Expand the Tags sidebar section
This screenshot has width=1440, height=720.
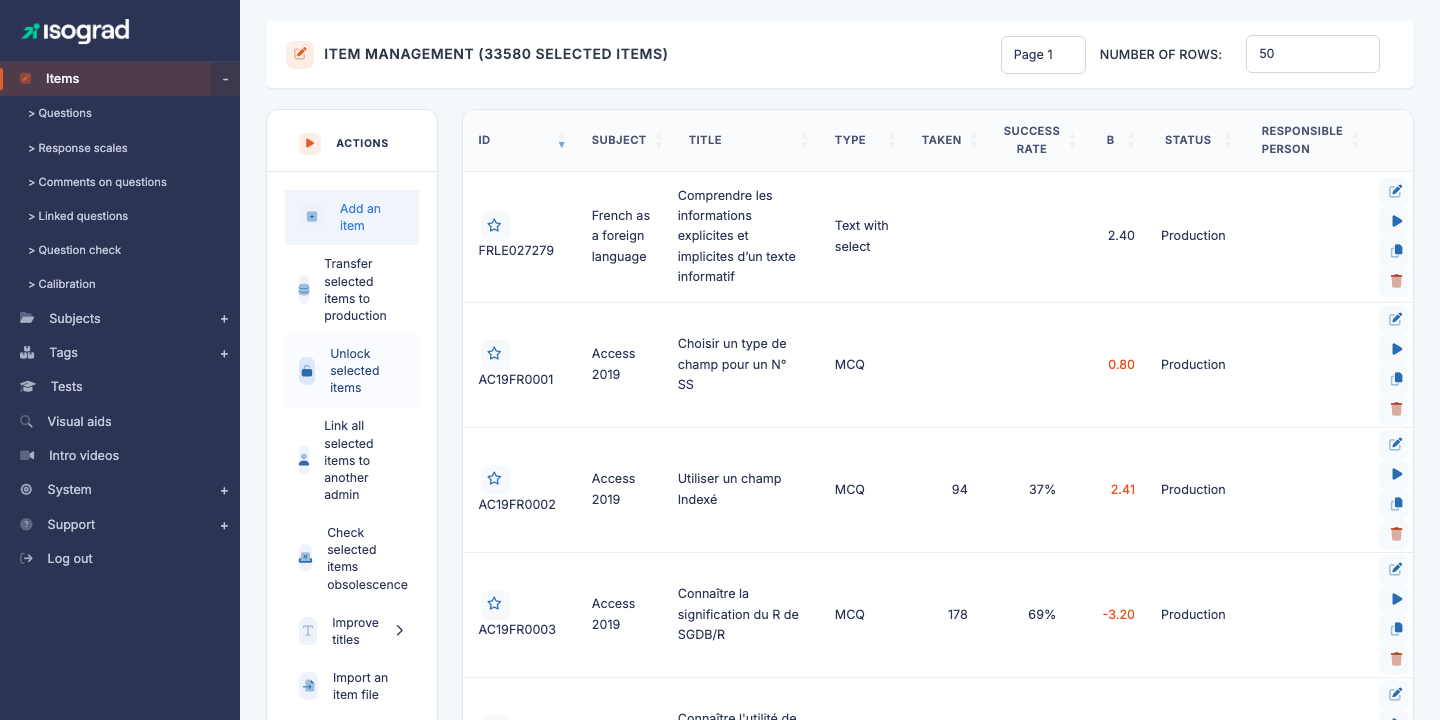tap(224, 353)
